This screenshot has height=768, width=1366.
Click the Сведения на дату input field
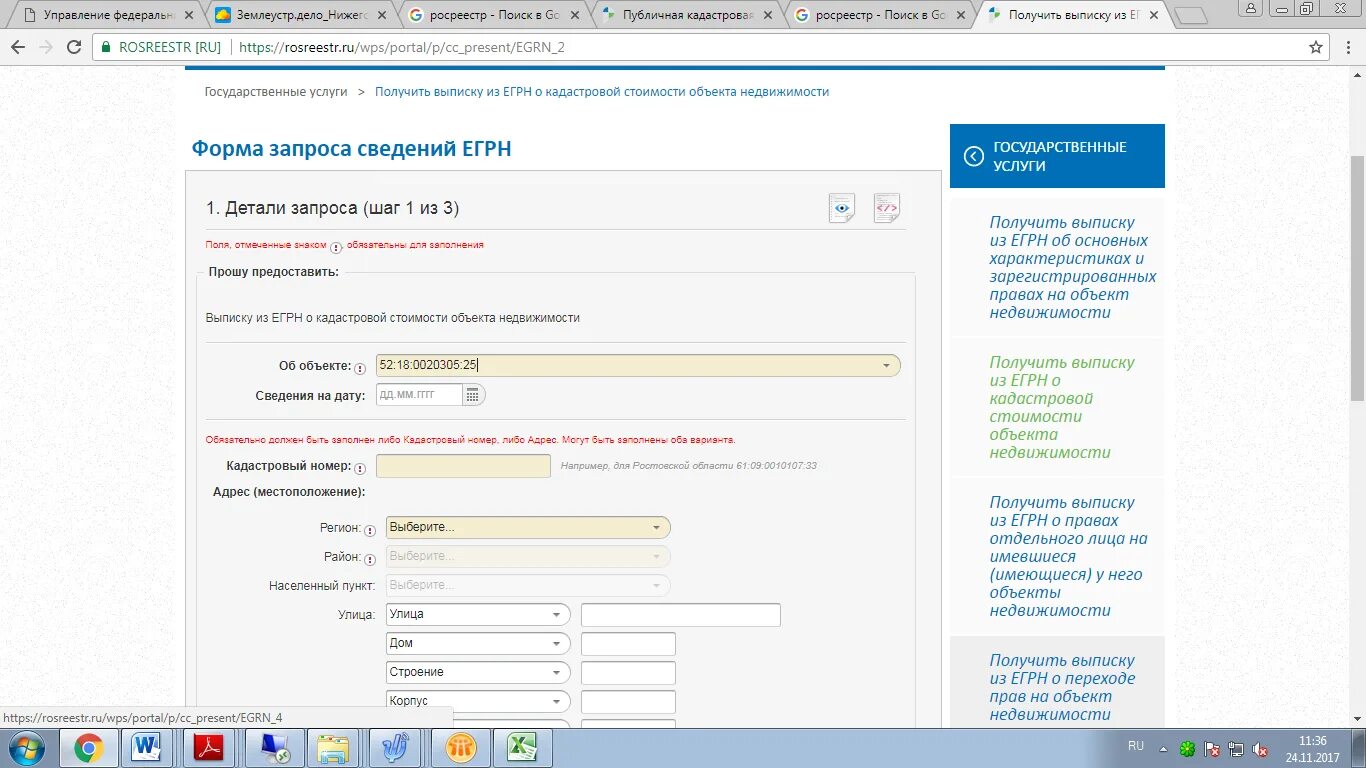click(x=419, y=395)
